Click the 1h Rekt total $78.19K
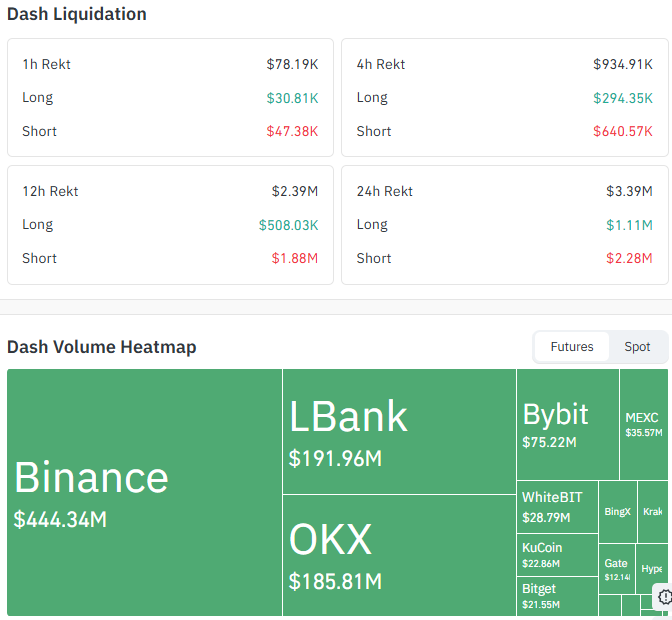Image resolution: width=672 pixels, height=620 pixels. point(292,64)
